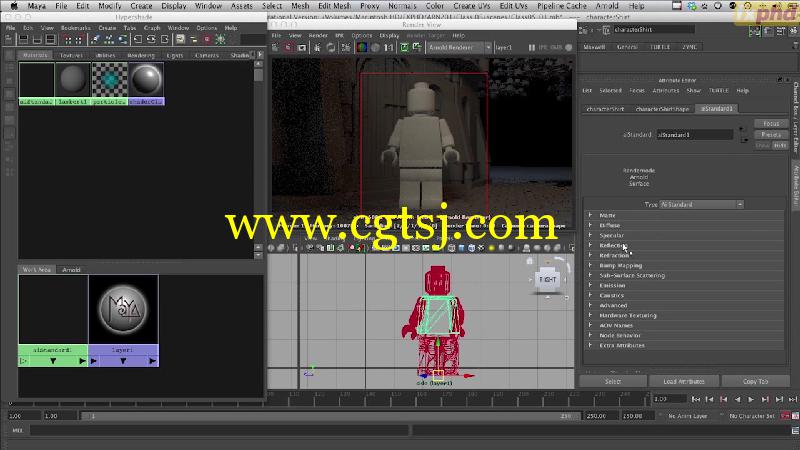
Task: Click the keep image icon in Render View
Action: [x=404, y=47]
